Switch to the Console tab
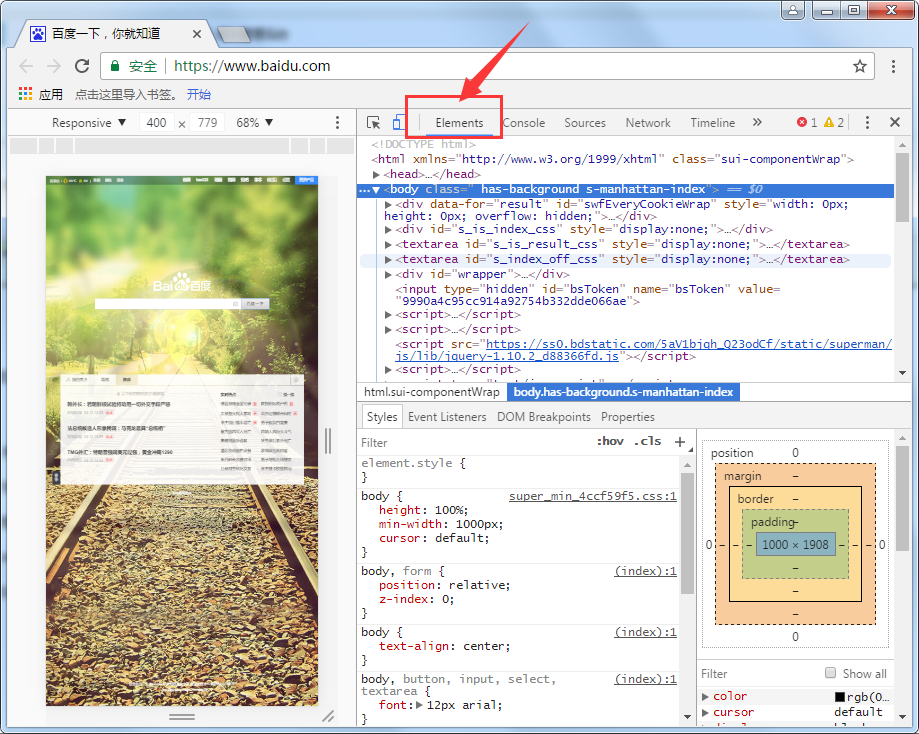 [x=524, y=123]
